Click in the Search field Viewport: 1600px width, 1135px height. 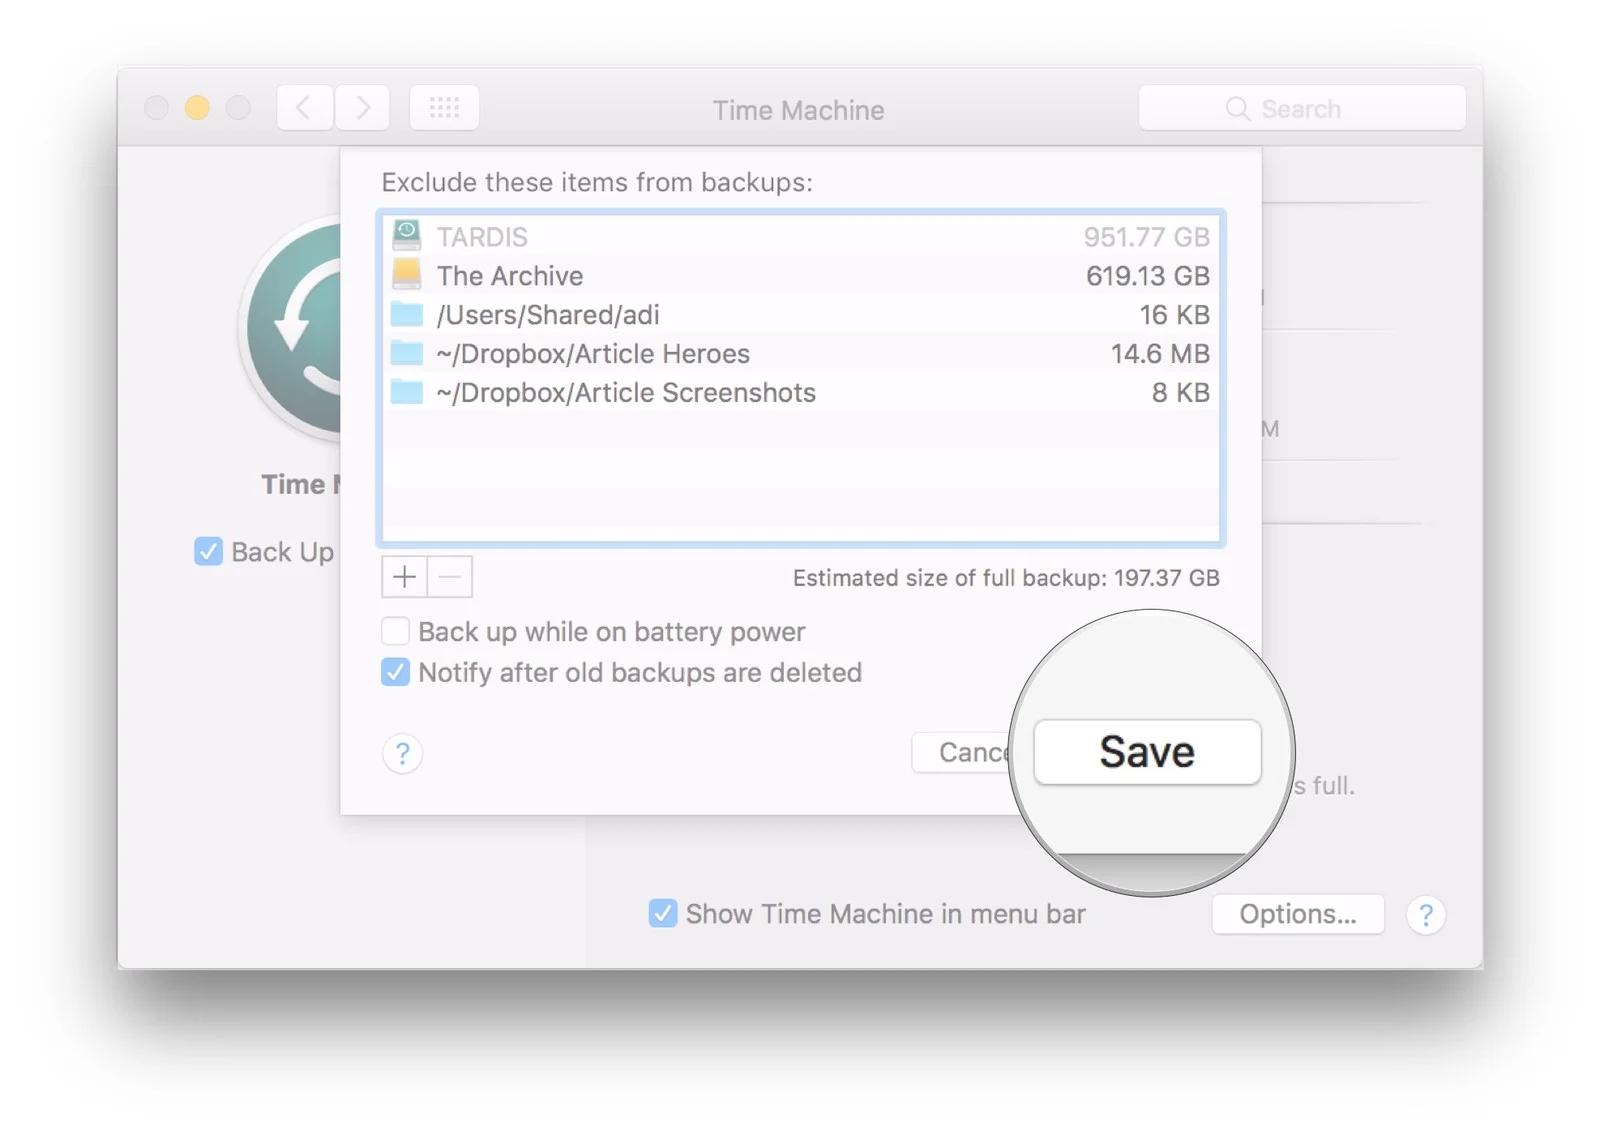(1300, 108)
